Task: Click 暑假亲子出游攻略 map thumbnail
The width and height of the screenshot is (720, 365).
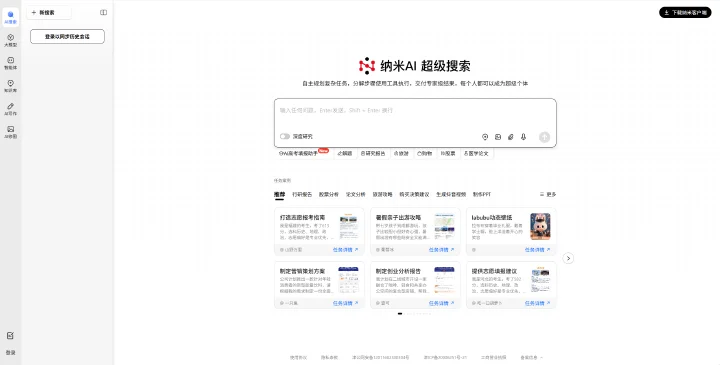Action: [x=444, y=226]
